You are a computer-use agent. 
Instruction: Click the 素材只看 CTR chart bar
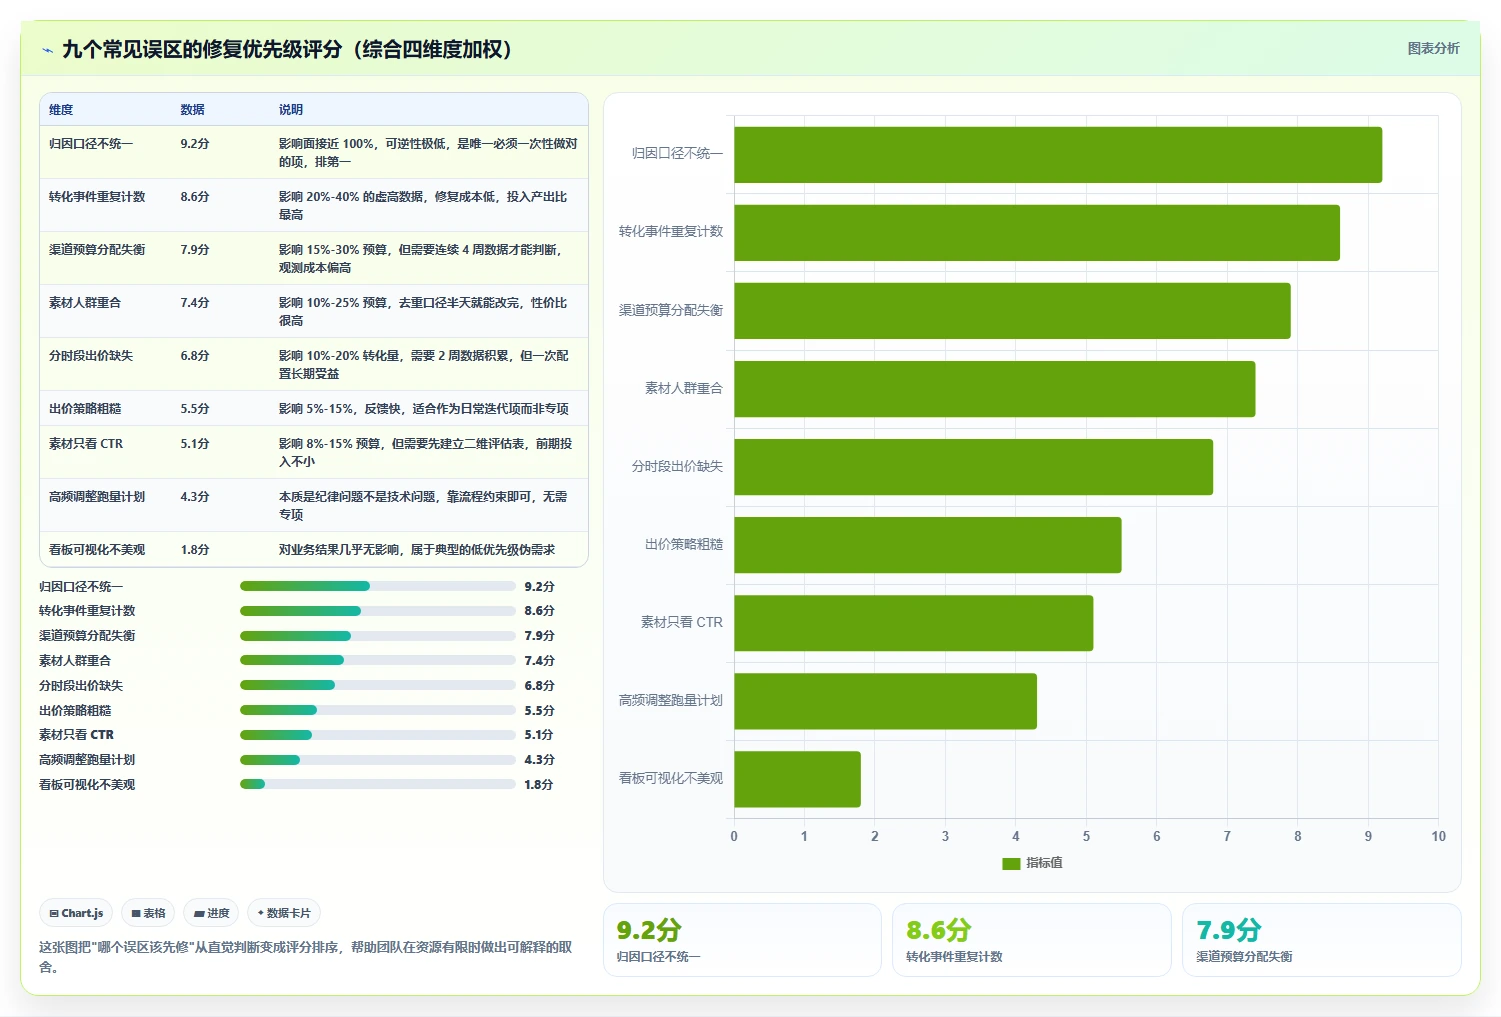[914, 623]
